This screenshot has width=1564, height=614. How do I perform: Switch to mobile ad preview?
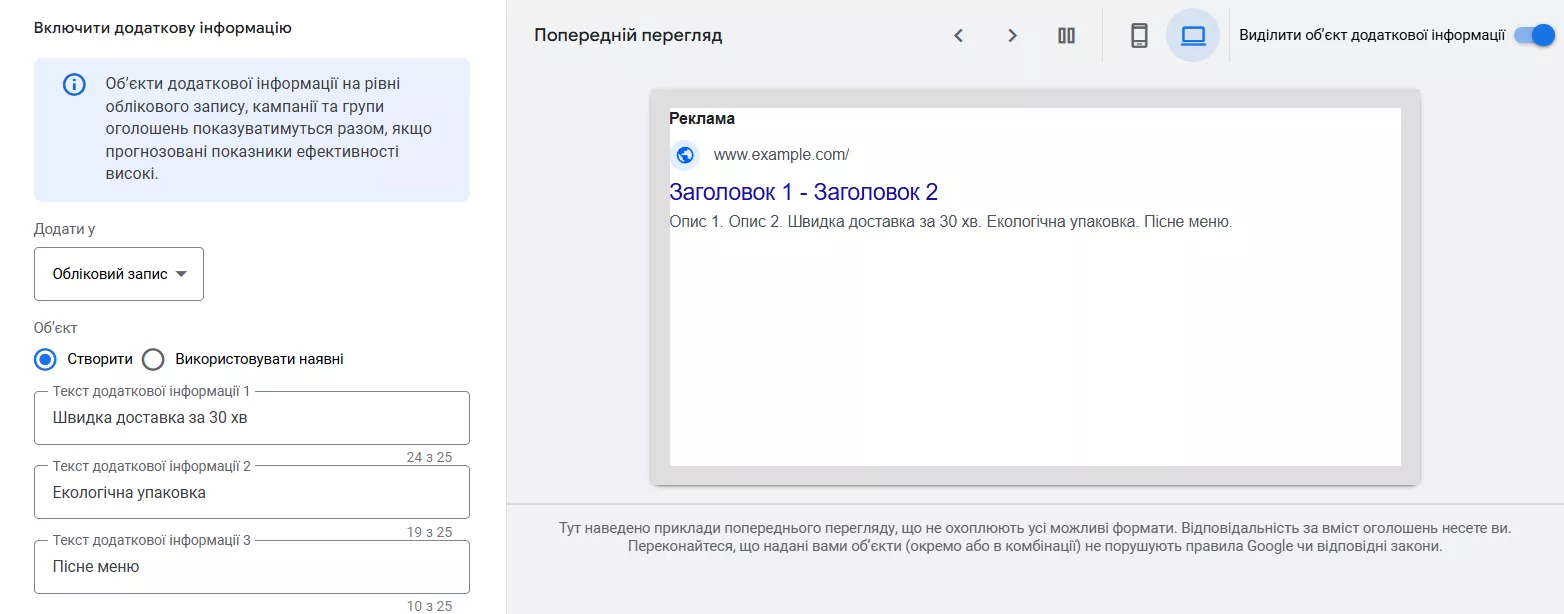coord(1137,34)
